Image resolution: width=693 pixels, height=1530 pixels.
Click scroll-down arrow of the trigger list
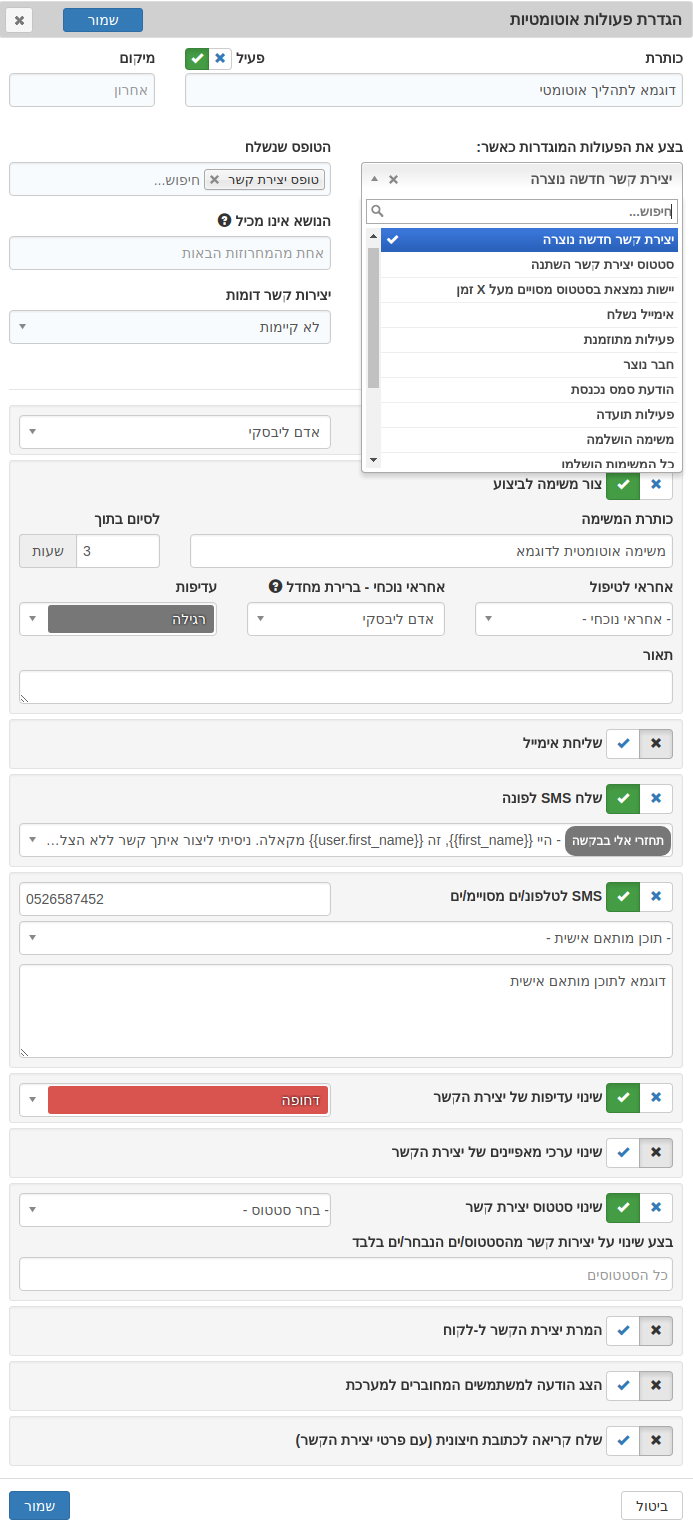(x=374, y=460)
